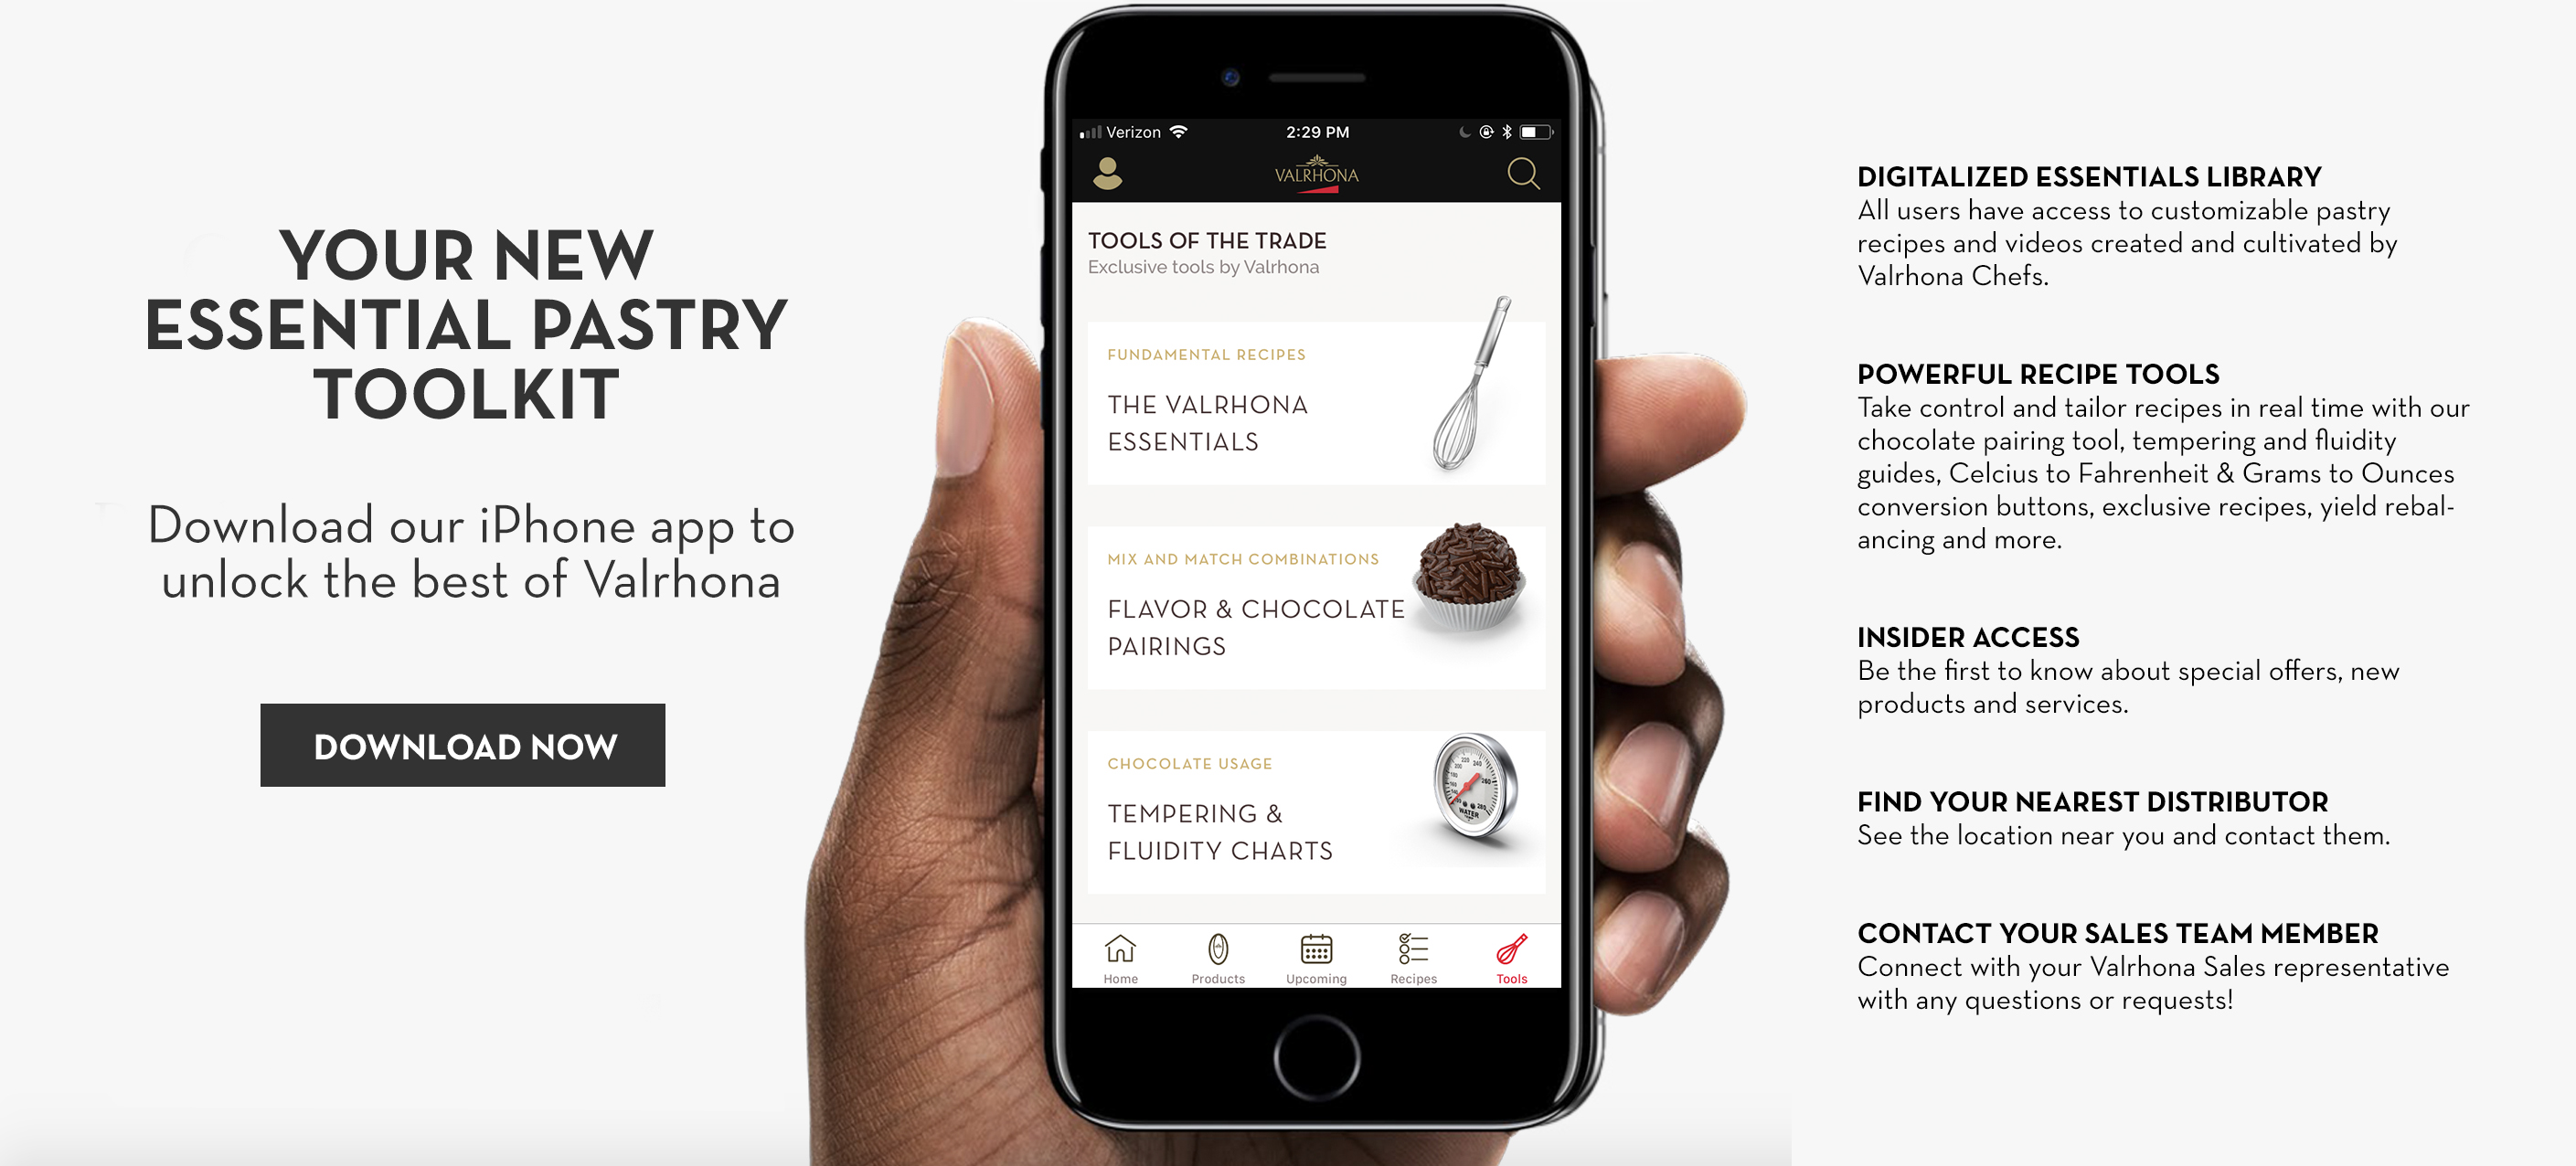Tap the user profile icon
The width and height of the screenshot is (2576, 1166).
pos(1102,175)
